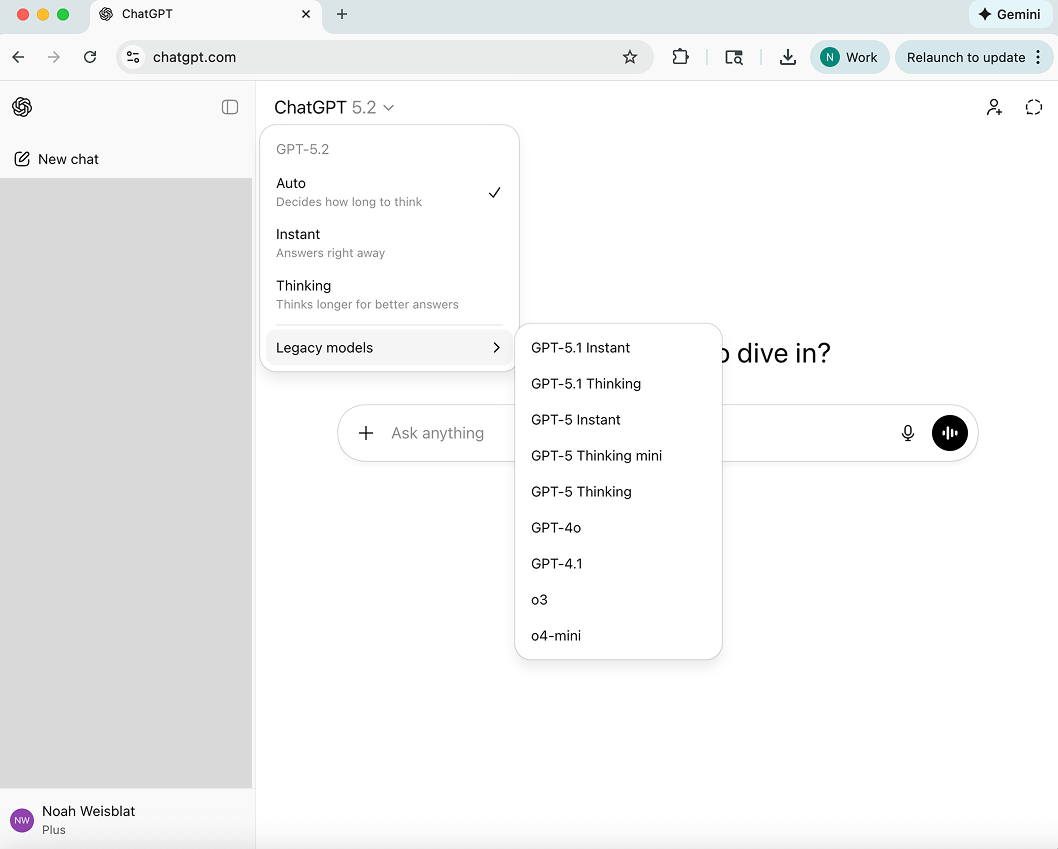Select Auto thinking mode
Screen dimensions: 1058x849
(389, 192)
